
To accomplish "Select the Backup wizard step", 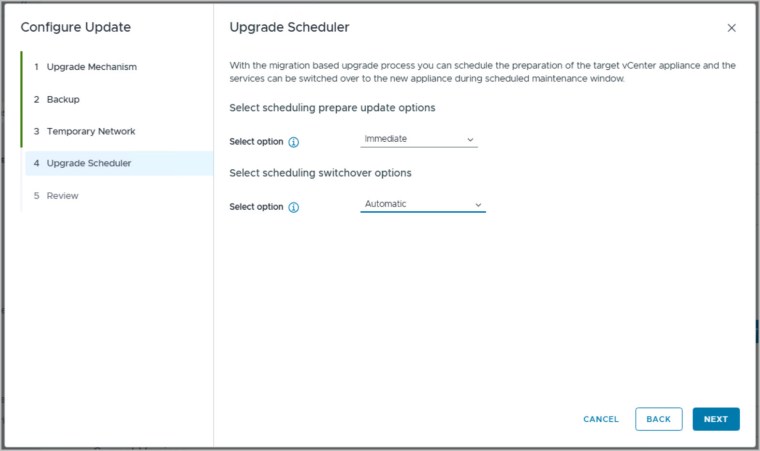I will [63, 99].
